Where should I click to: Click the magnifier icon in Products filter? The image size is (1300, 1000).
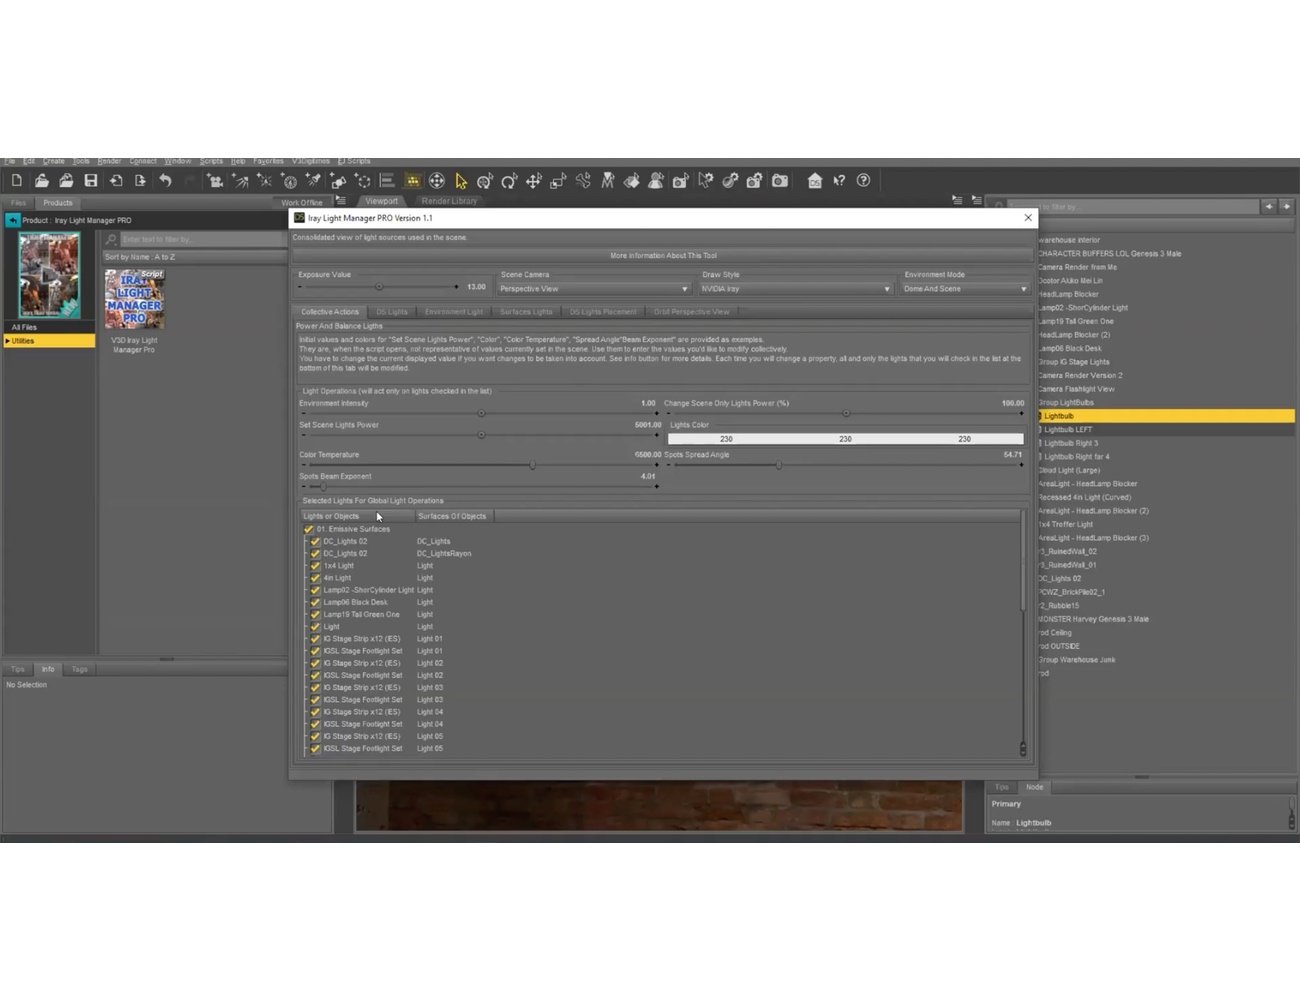pyautogui.click(x=112, y=240)
